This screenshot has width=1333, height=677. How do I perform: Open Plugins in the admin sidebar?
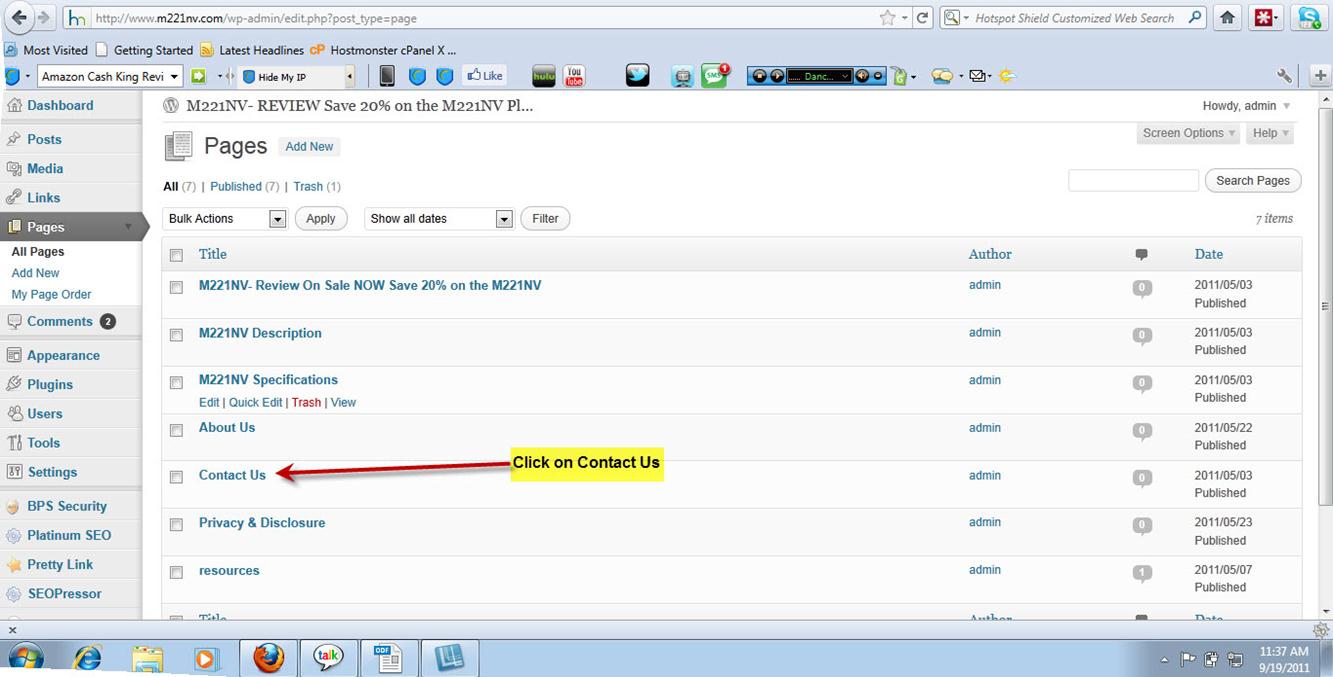[x=50, y=384]
